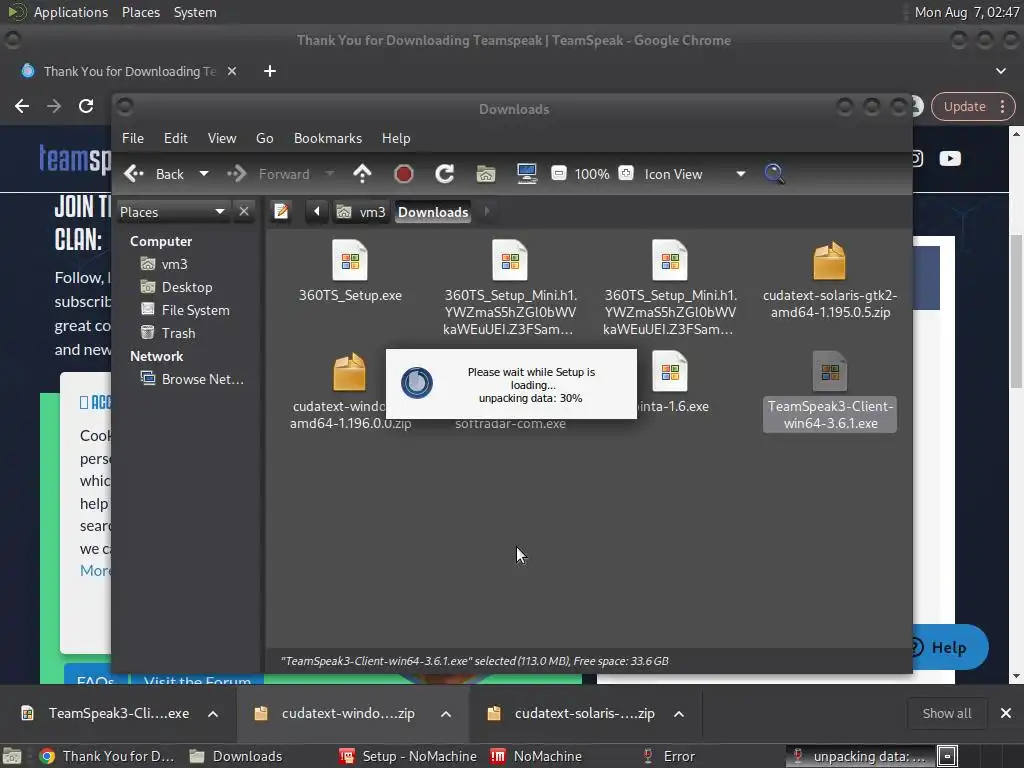Screen dimensions: 1024x768
Task: Select the vm3 path bar button
Action: pyautogui.click(x=361, y=212)
